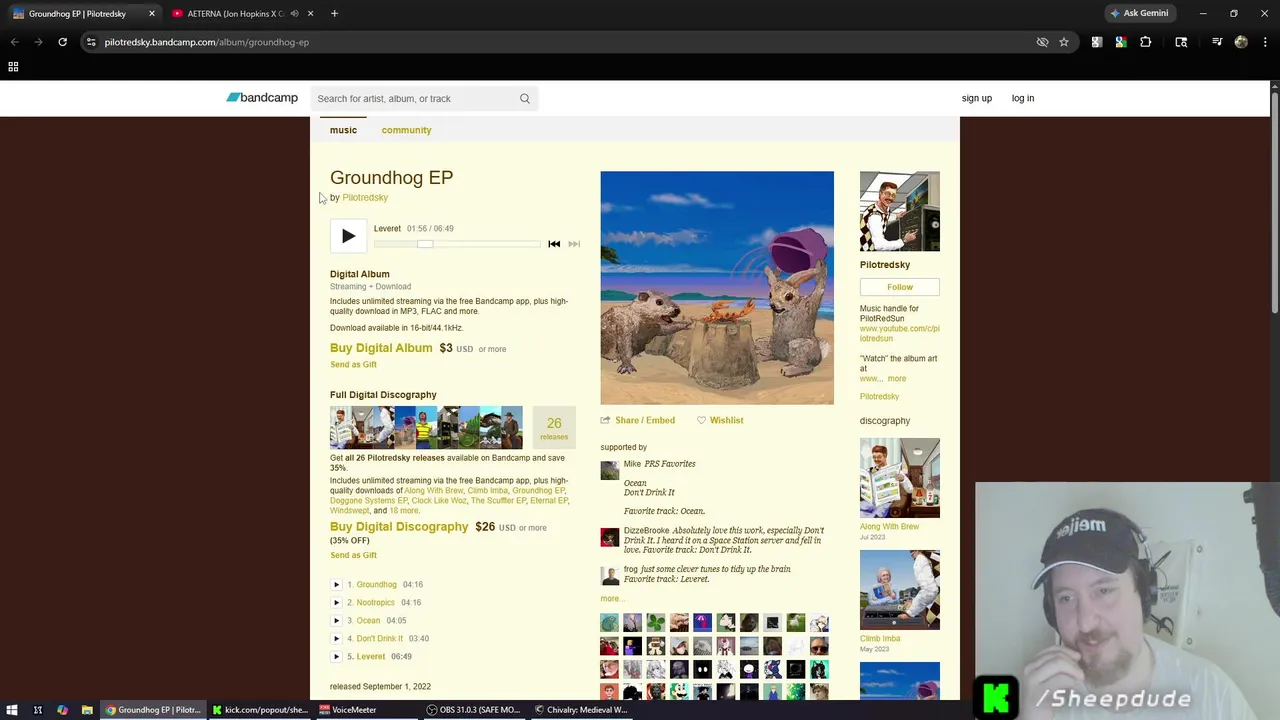Open Along With Brew album thumbnail
Viewport: 1280px width, 720px height.
click(900, 478)
